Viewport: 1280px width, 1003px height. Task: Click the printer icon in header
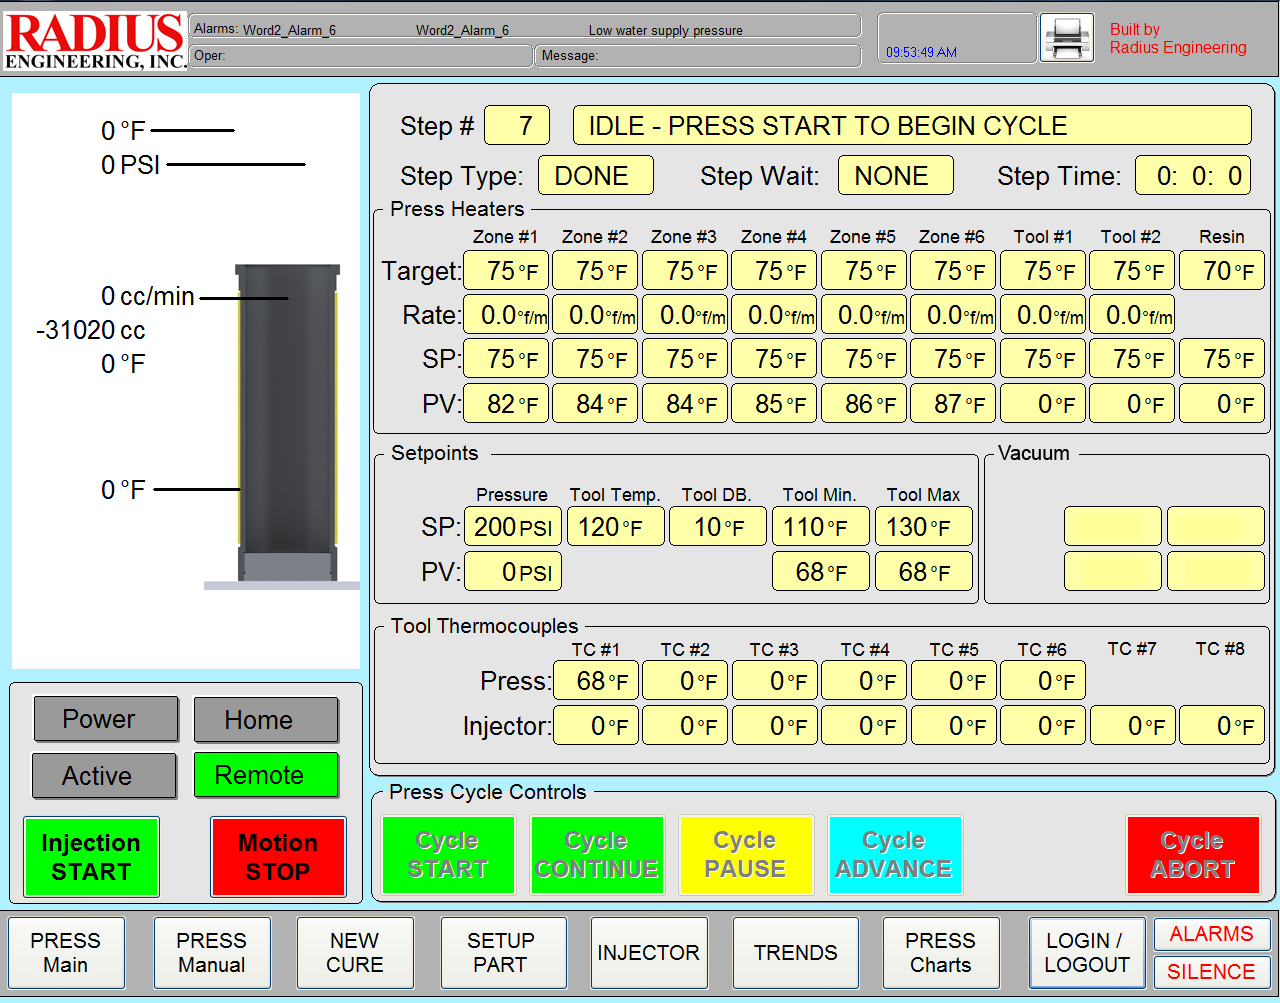[x=1067, y=39]
